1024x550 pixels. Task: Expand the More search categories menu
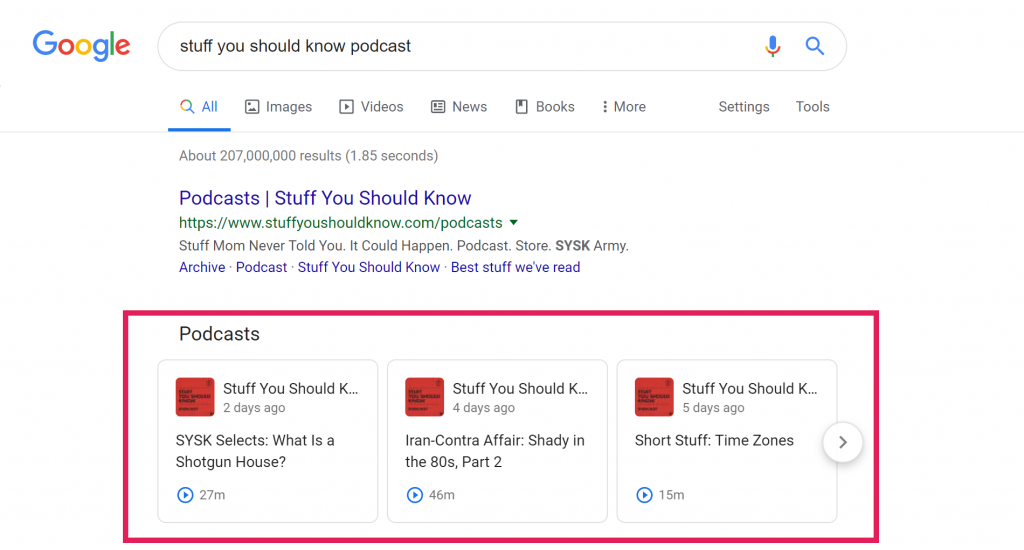point(624,106)
